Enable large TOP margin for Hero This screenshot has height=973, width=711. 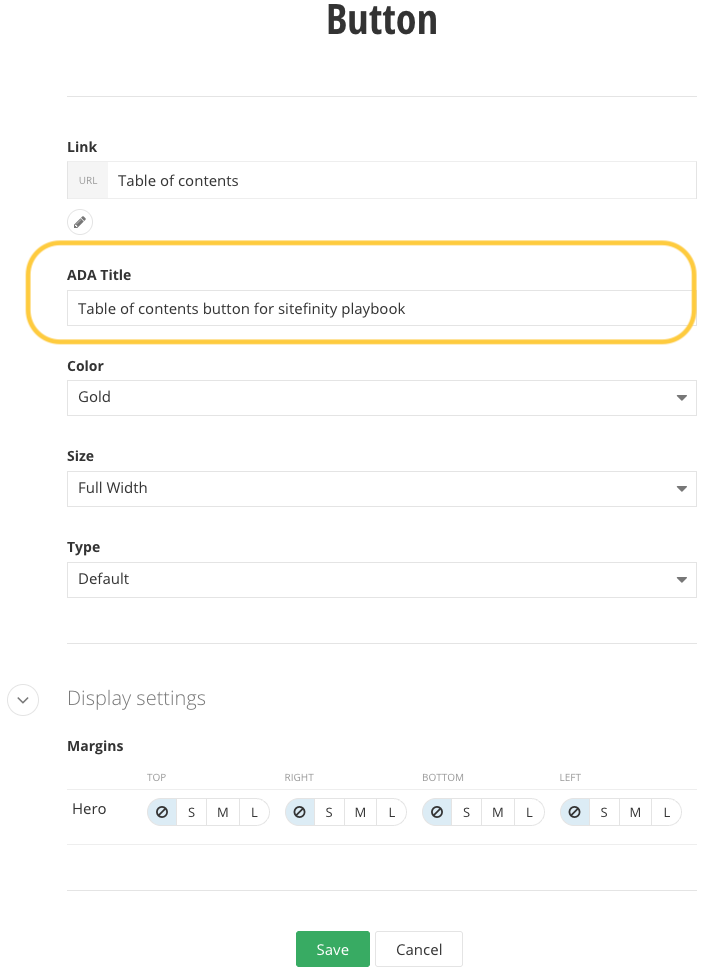tap(253, 811)
